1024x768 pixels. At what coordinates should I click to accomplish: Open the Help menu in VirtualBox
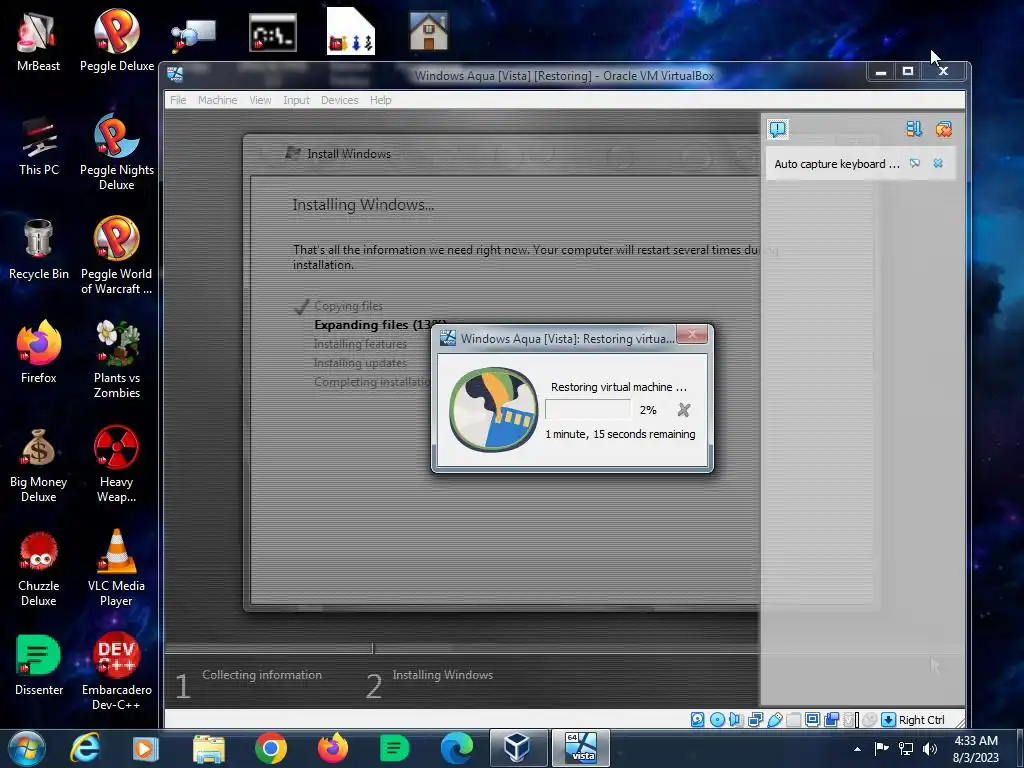(380, 100)
